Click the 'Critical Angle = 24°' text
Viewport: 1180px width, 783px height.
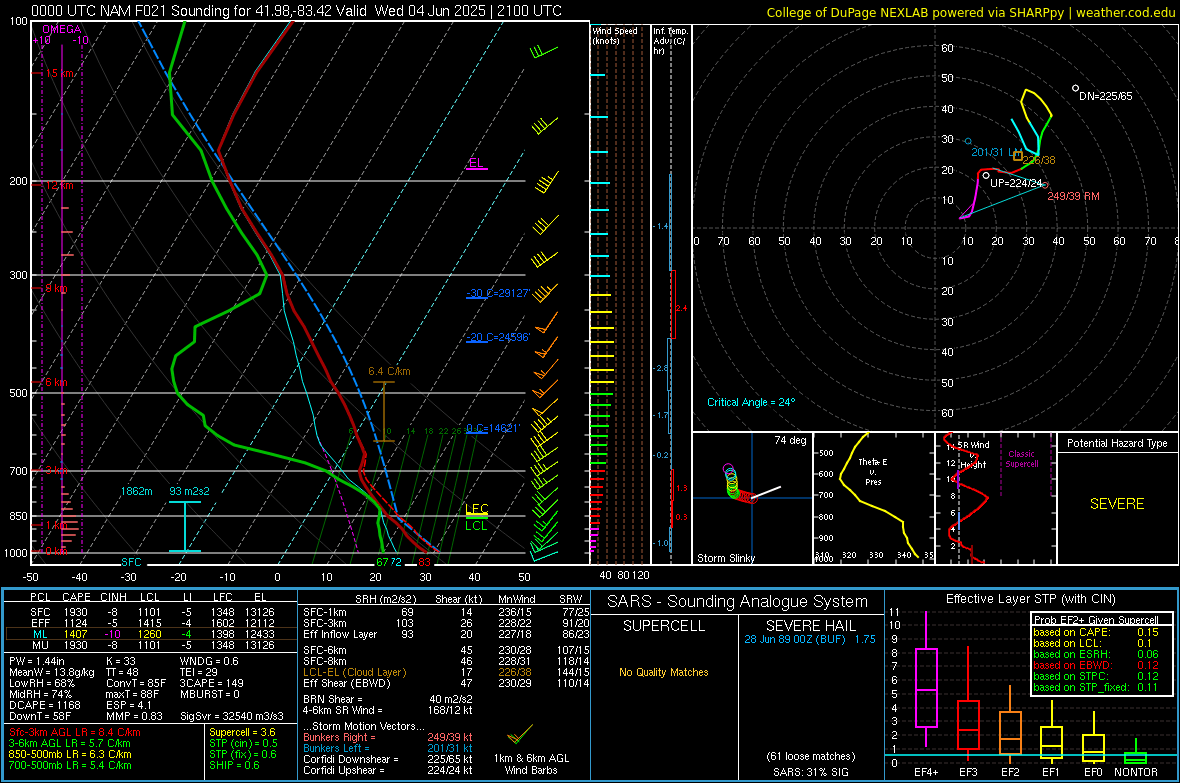coord(751,403)
